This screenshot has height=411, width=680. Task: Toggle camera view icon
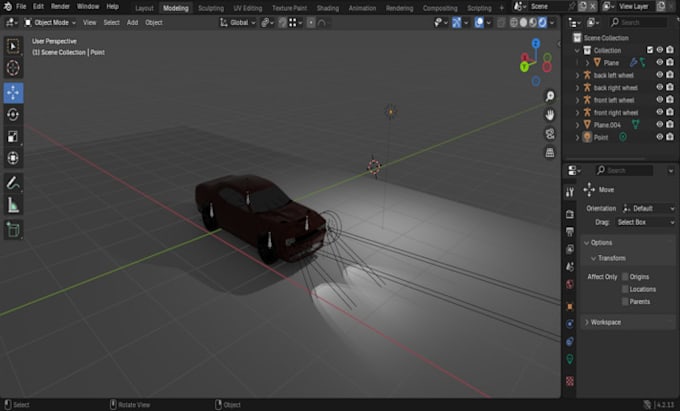tap(550, 134)
